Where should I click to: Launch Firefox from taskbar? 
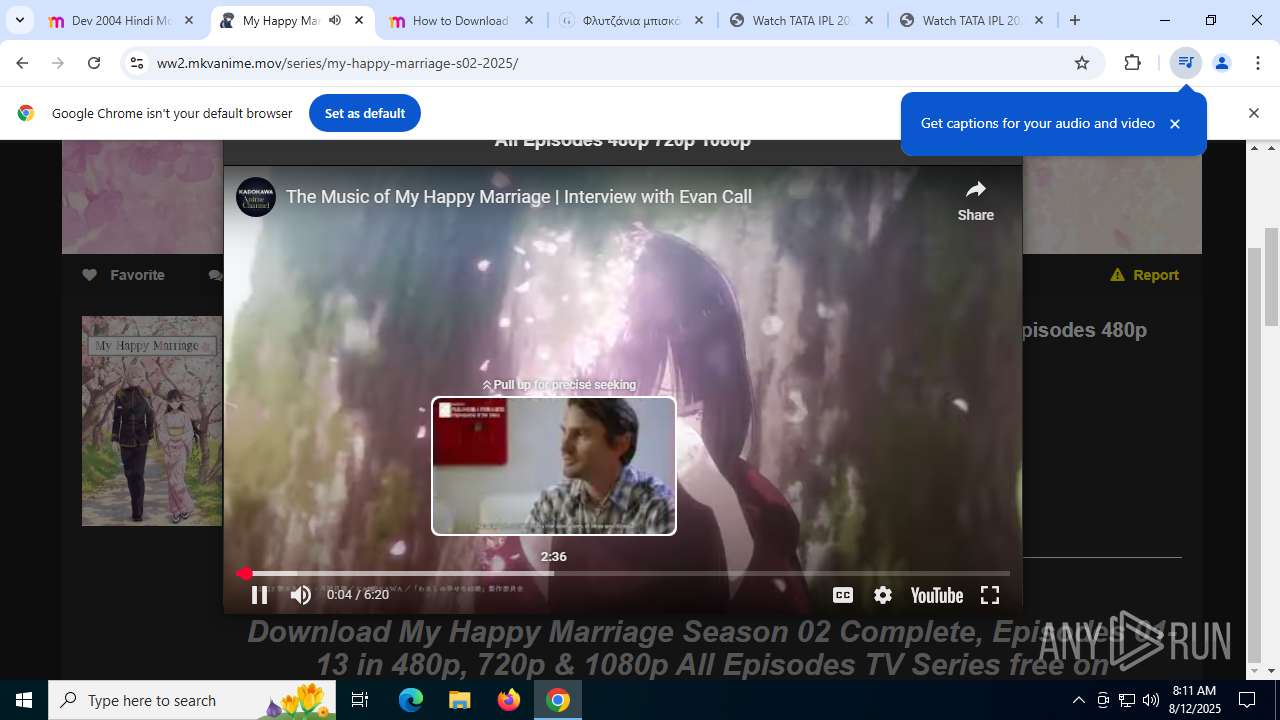509,700
